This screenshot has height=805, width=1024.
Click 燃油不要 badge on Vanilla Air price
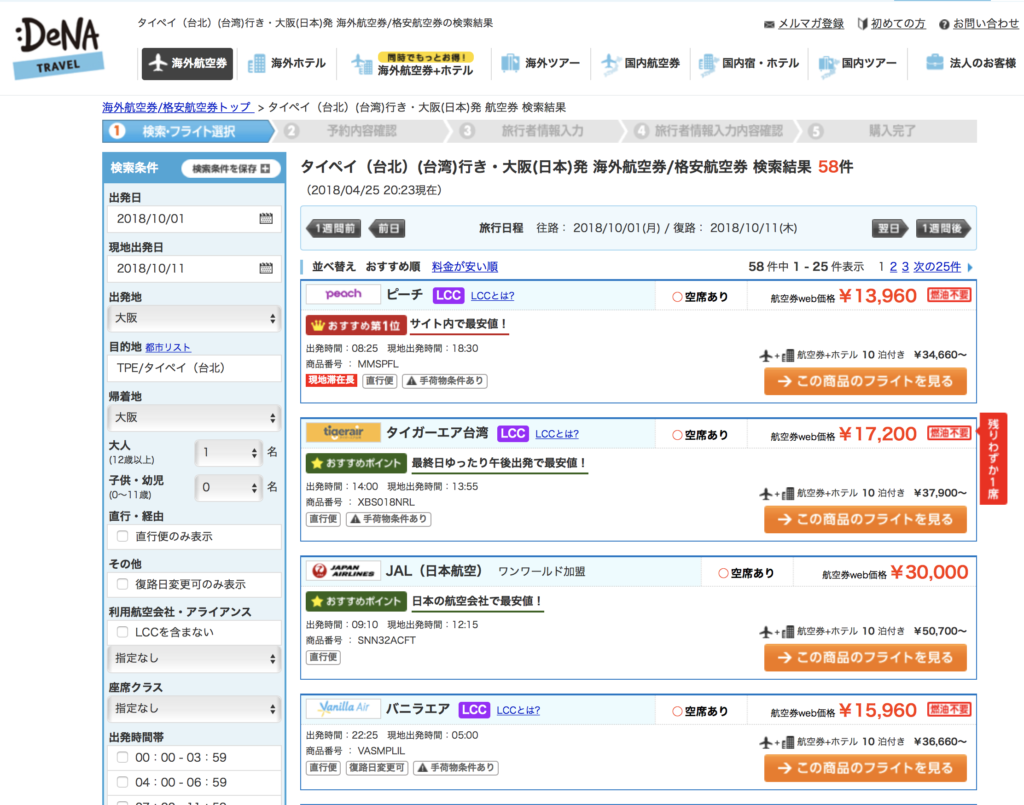(949, 709)
